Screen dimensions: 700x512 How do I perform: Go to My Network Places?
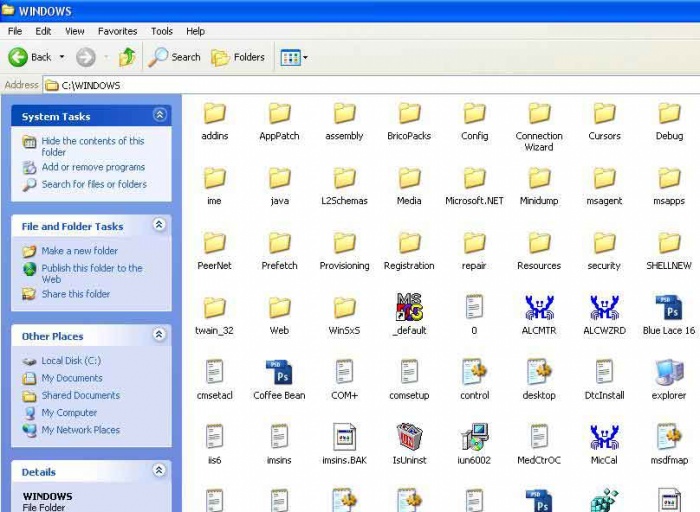(80, 430)
